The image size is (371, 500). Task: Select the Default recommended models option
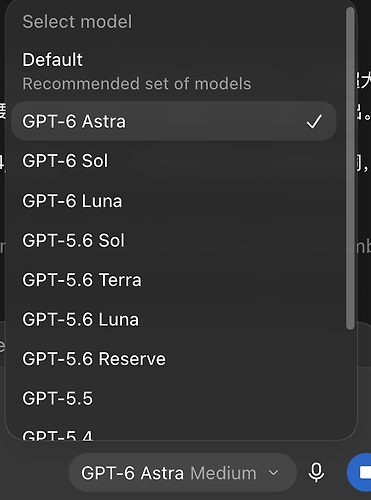tap(174, 71)
